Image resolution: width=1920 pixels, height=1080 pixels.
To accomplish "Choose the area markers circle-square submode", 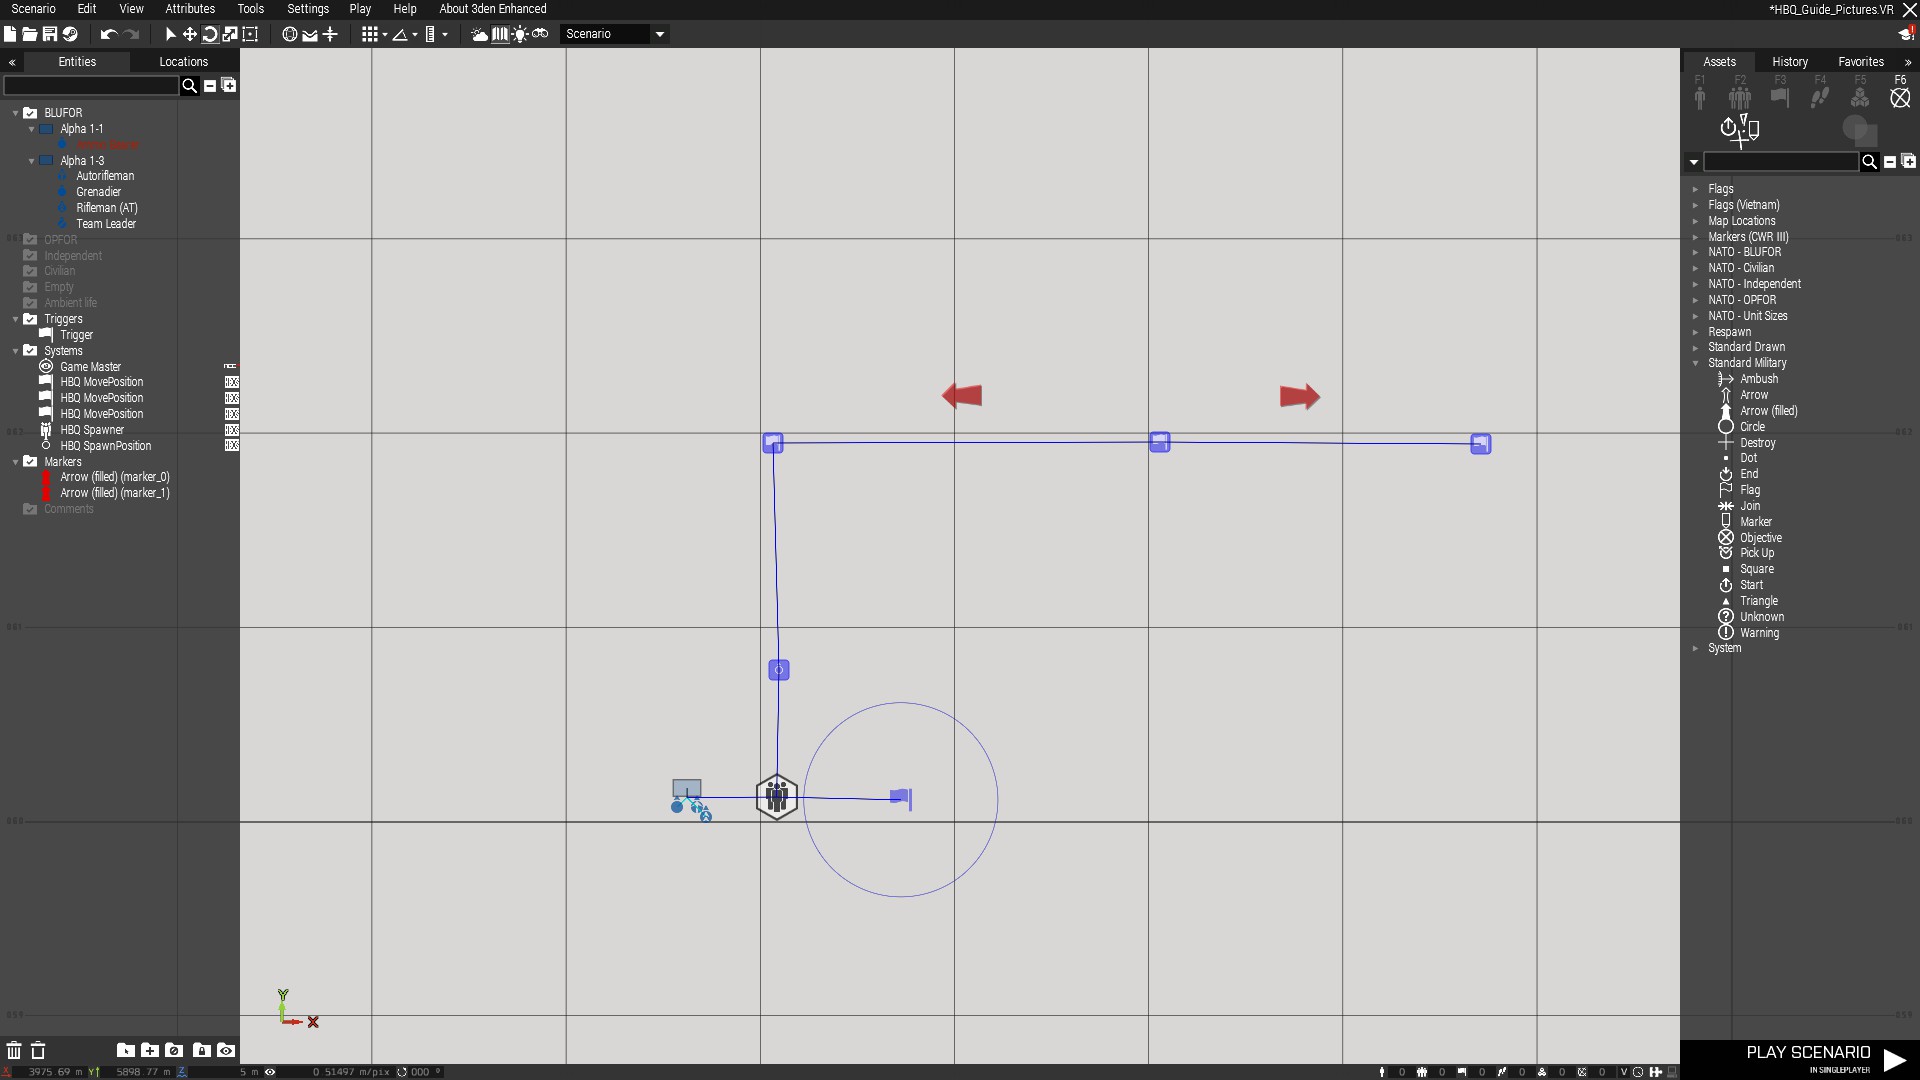I will click(x=1860, y=130).
